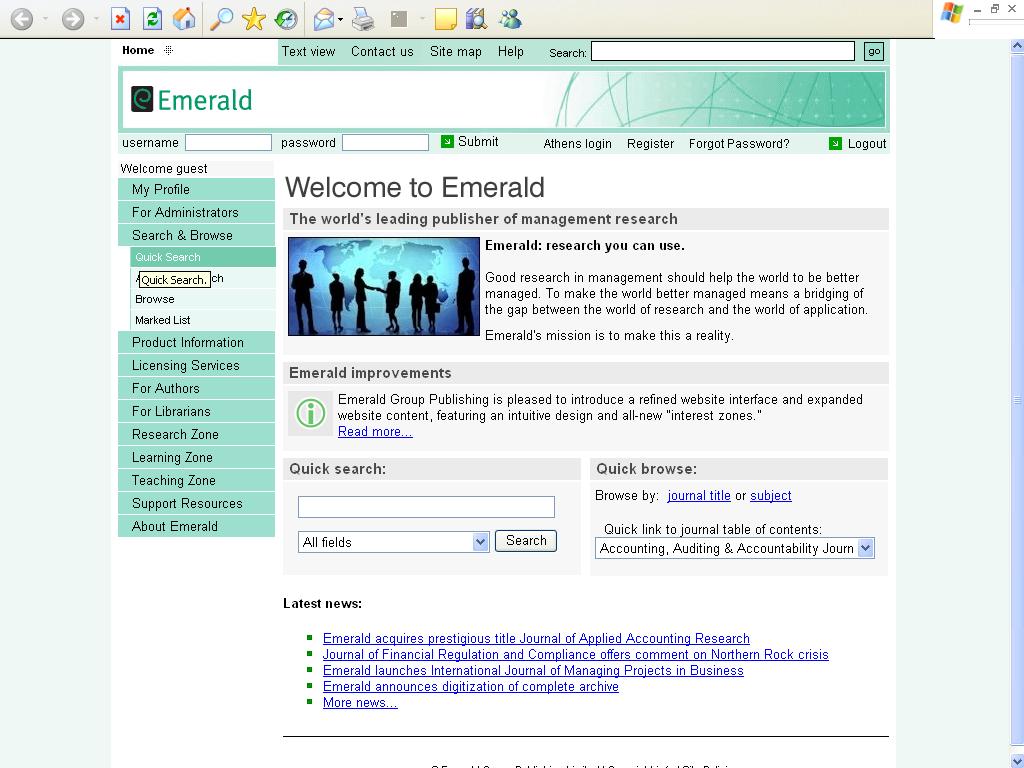Screen dimensions: 1024x768
Task: Open Contact us in top bar
Action: [x=382, y=52]
